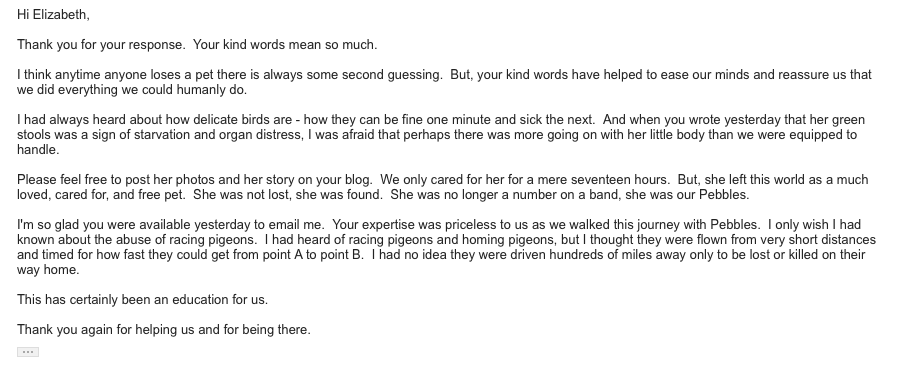Image resolution: width=902 pixels, height=368 pixels.
Task: Click the words 'way home.' ending the paragraph
Action: point(48,269)
